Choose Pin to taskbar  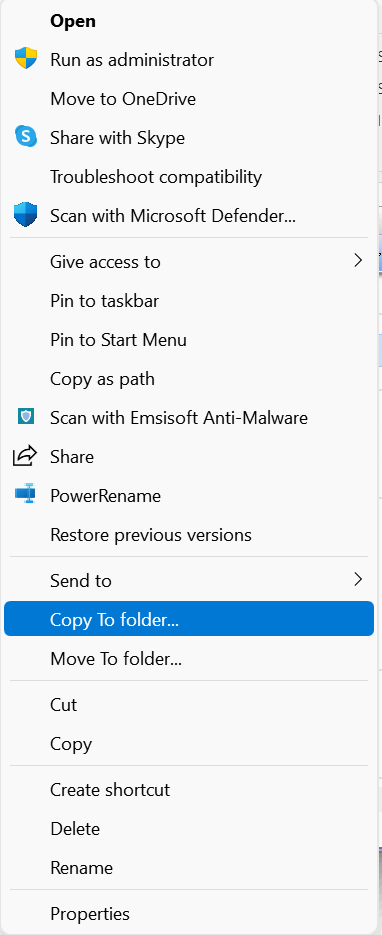189,301
